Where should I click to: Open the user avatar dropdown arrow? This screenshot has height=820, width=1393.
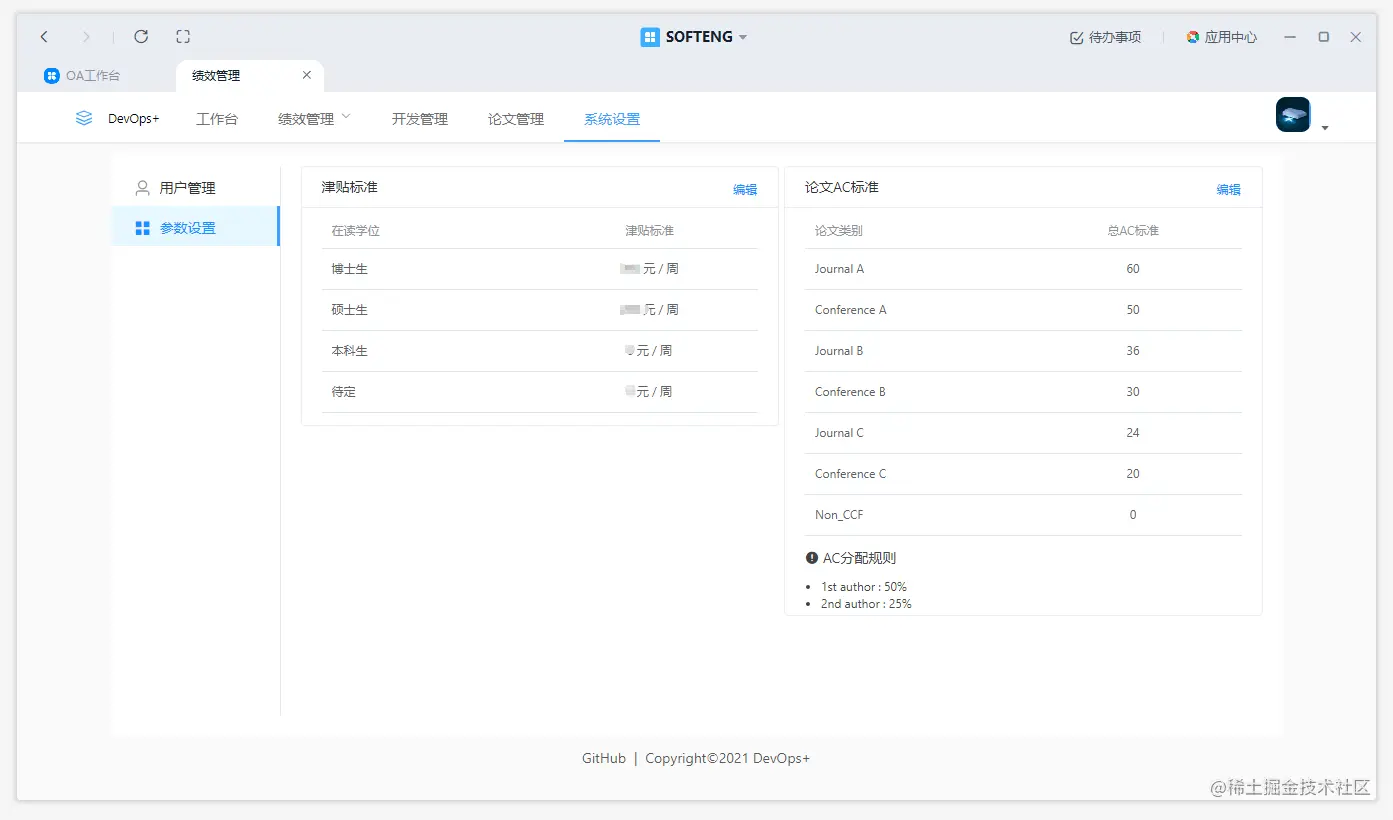1325,125
